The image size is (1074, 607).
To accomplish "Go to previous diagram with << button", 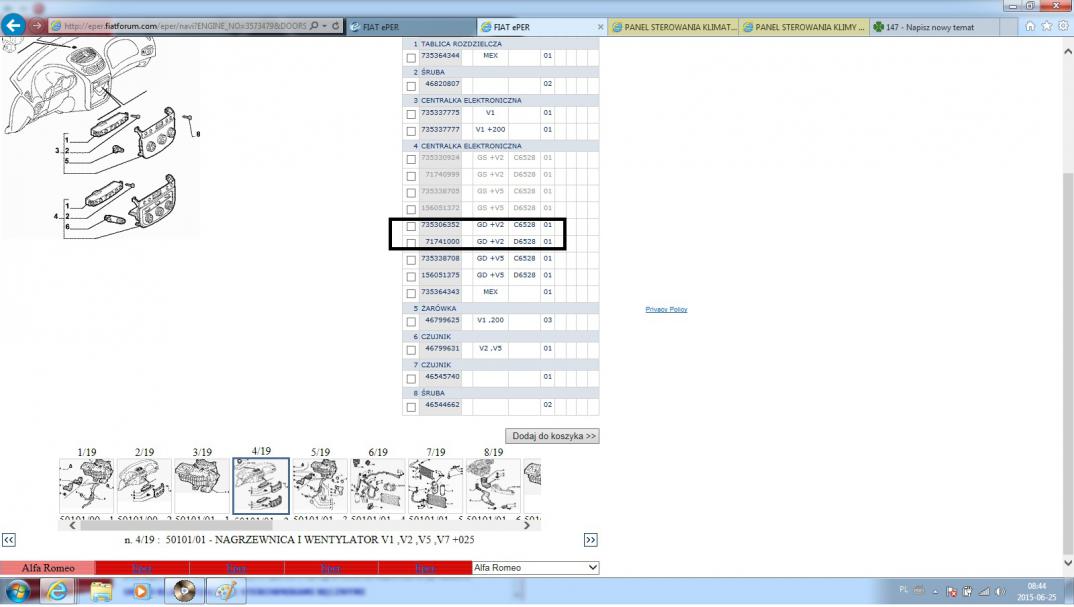I will coord(8,540).
